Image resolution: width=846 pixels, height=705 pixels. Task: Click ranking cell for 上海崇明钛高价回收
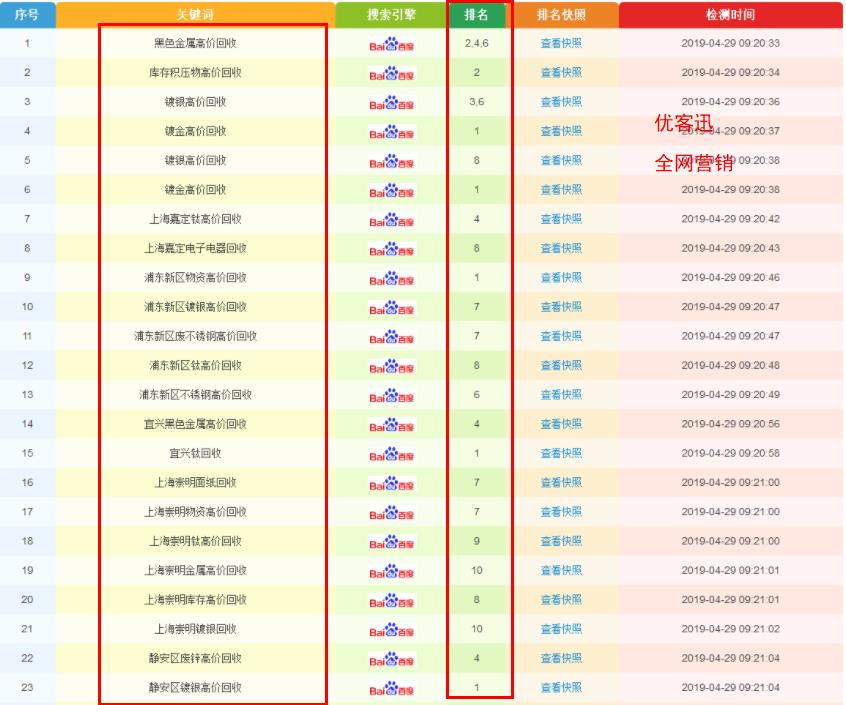pyautogui.click(x=476, y=541)
